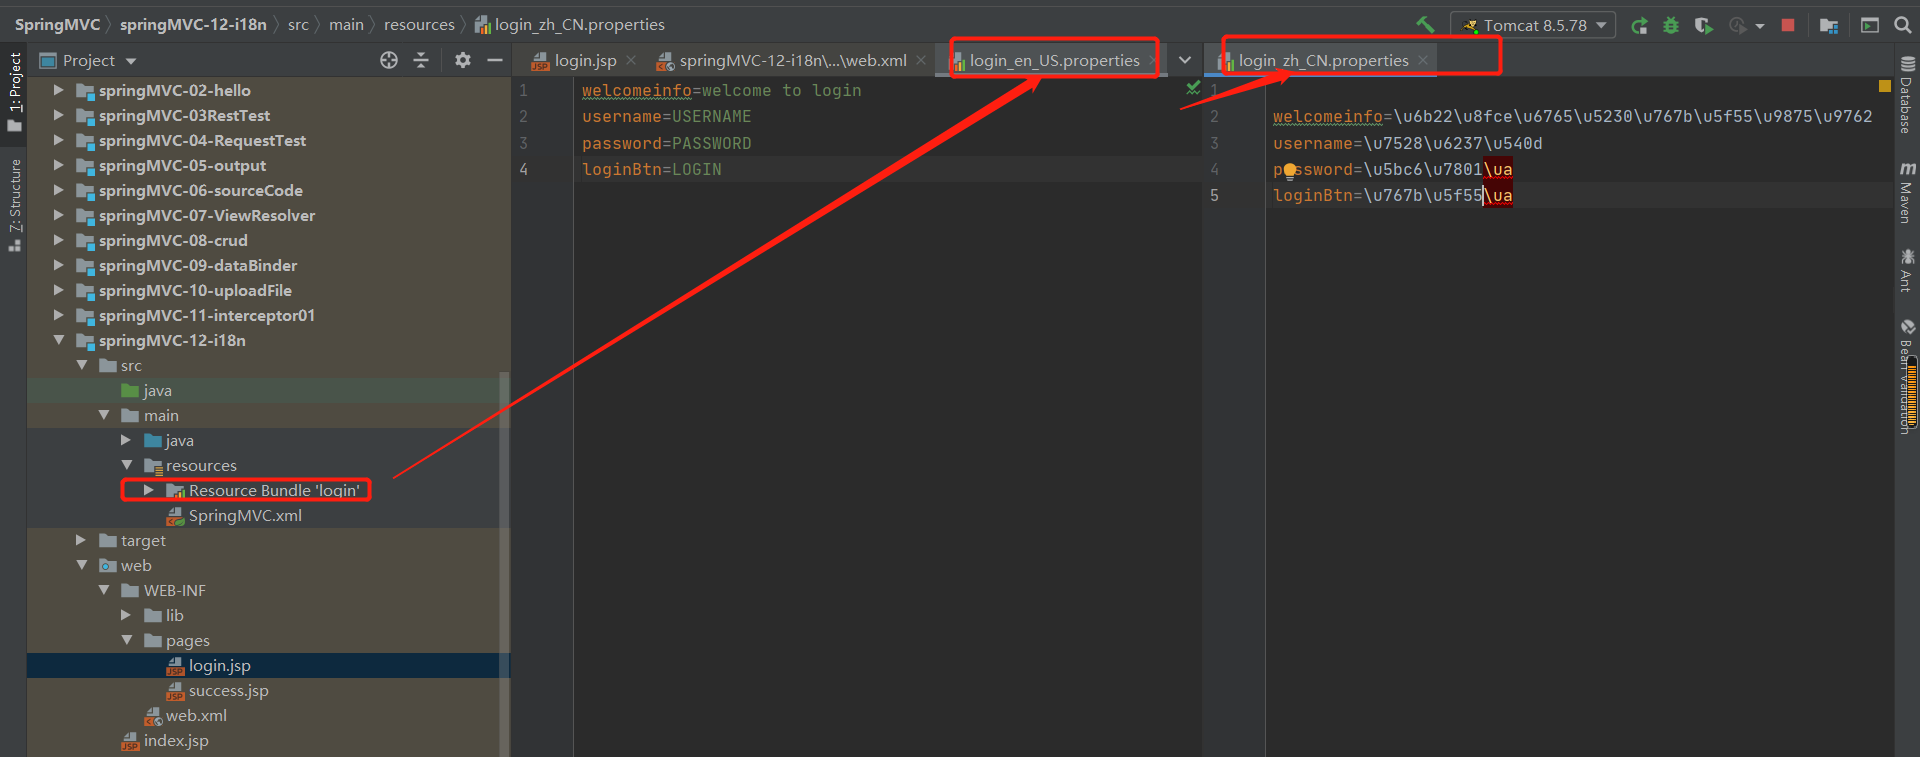Collapse the src folder

[82, 365]
